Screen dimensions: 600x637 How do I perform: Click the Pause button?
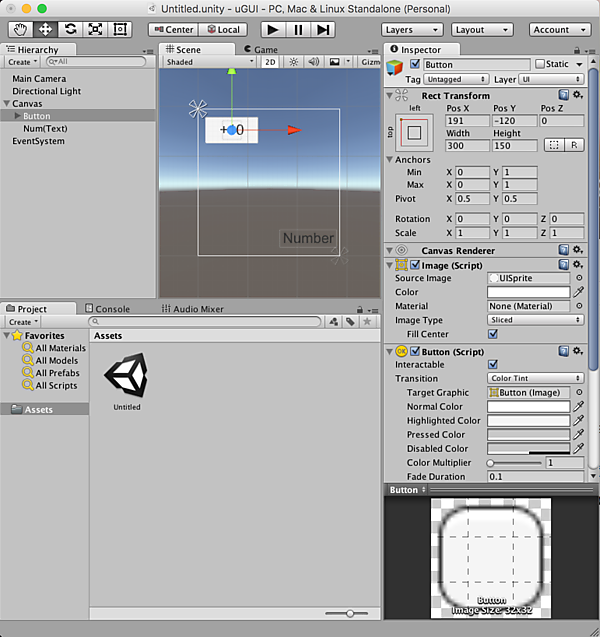297,29
